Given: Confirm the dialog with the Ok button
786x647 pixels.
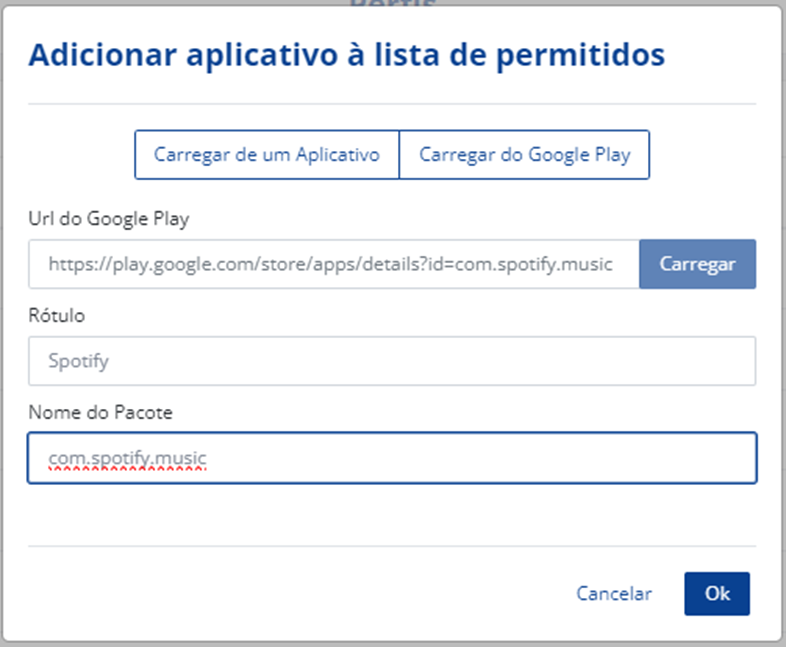Looking at the screenshot, I should [x=716, y=593].
